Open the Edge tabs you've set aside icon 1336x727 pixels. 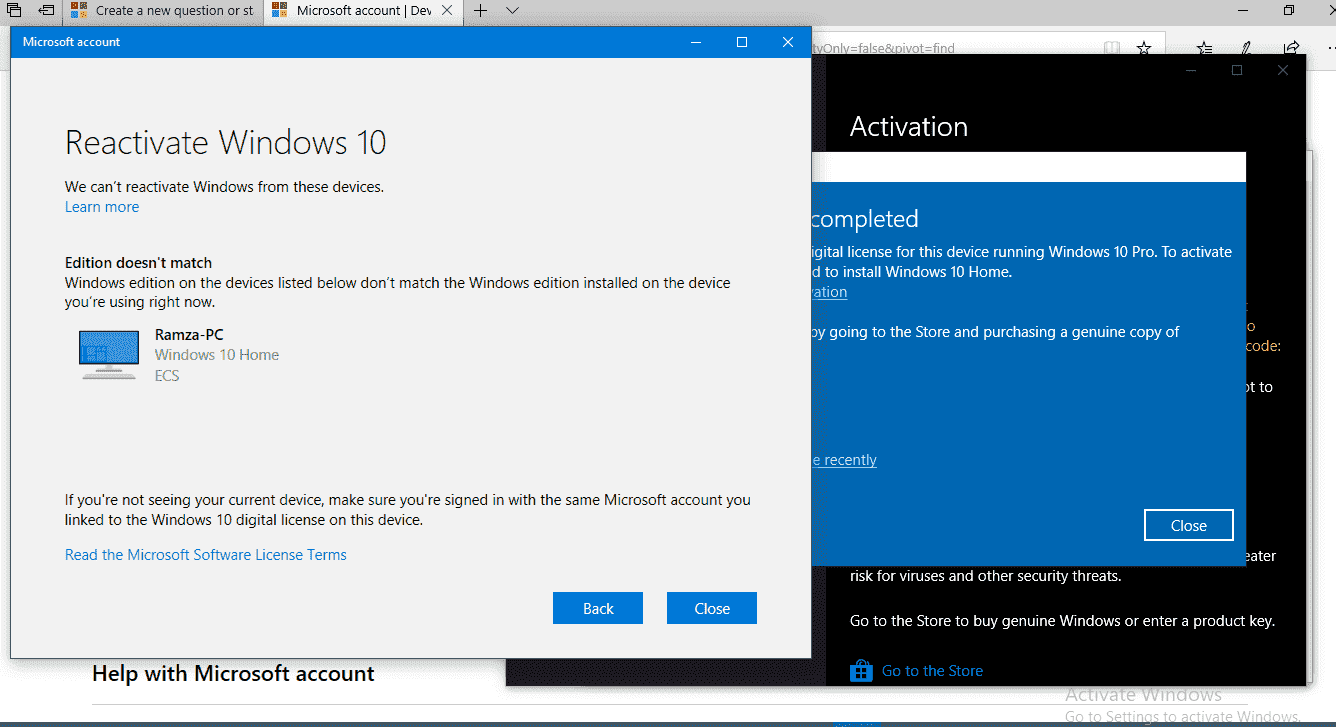click(15, 10)
